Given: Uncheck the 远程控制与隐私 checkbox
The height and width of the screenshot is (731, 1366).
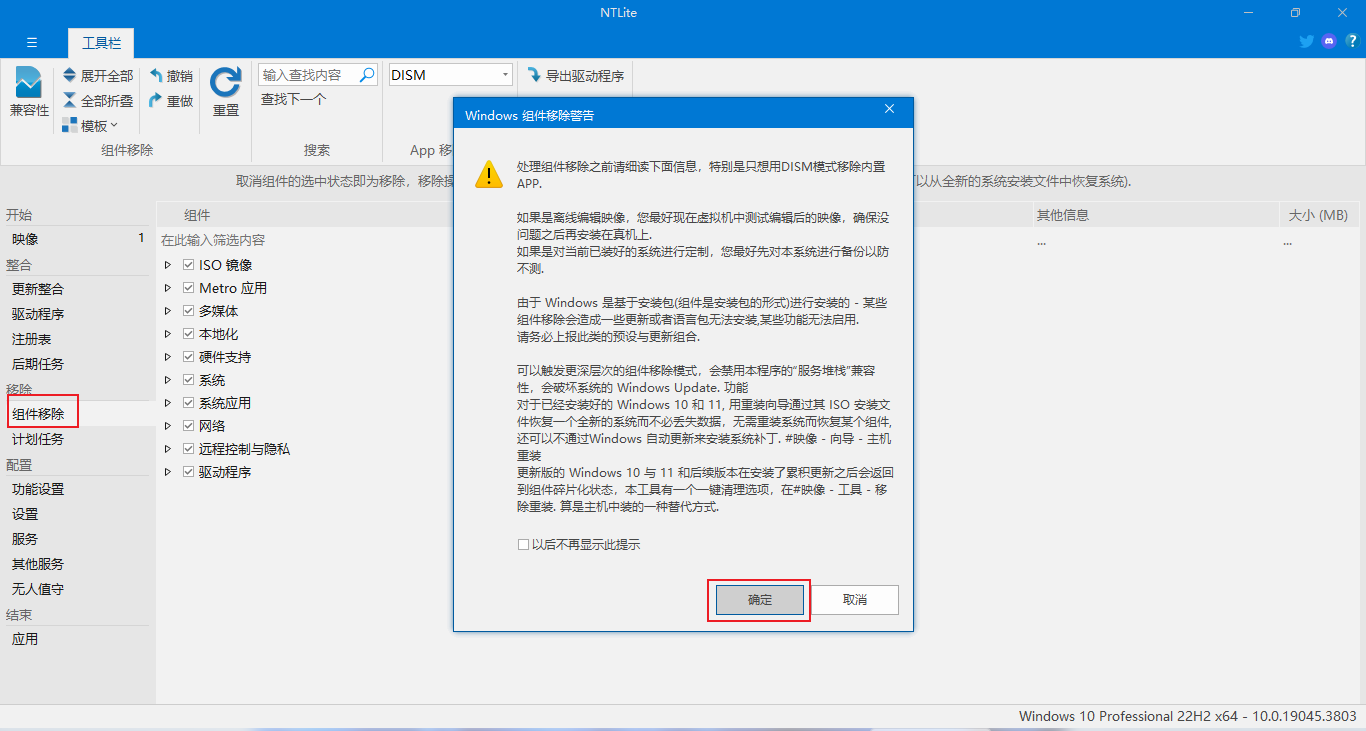Looking at the screenshot, I should pos(188,449).
